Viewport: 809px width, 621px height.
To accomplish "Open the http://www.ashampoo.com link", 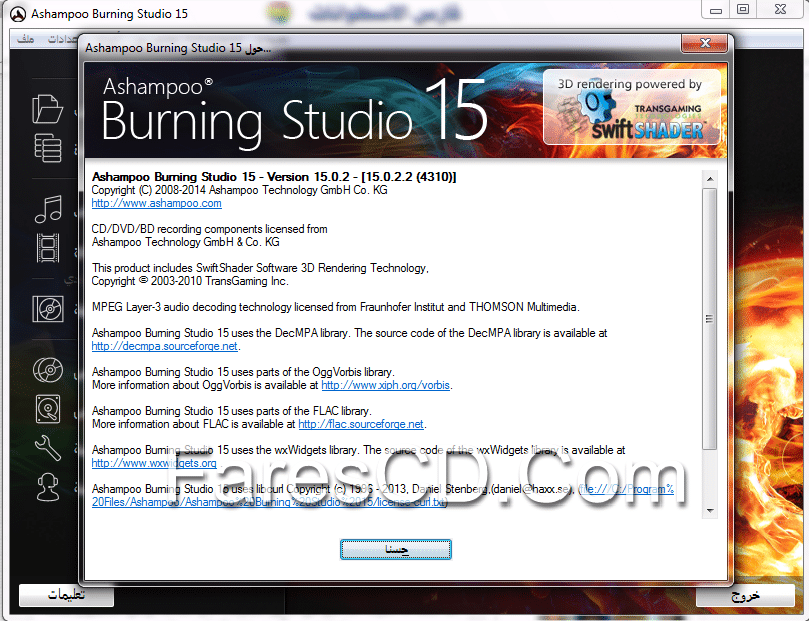I will pyautogui.click(x=156, y=203).
